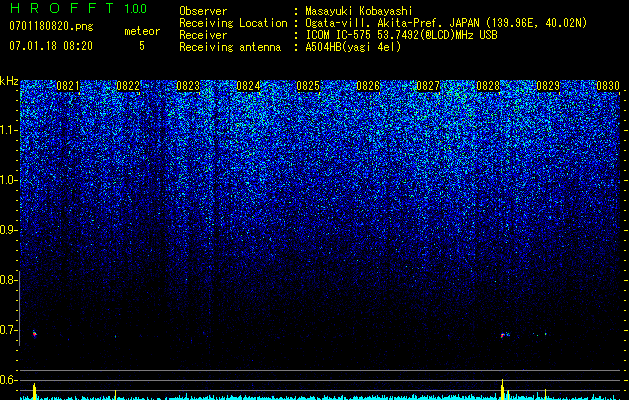This screenshot has width=629, height=400.
Task: Select the A504HB(yagi 4el) antenna text
Action: click(353, 47)
